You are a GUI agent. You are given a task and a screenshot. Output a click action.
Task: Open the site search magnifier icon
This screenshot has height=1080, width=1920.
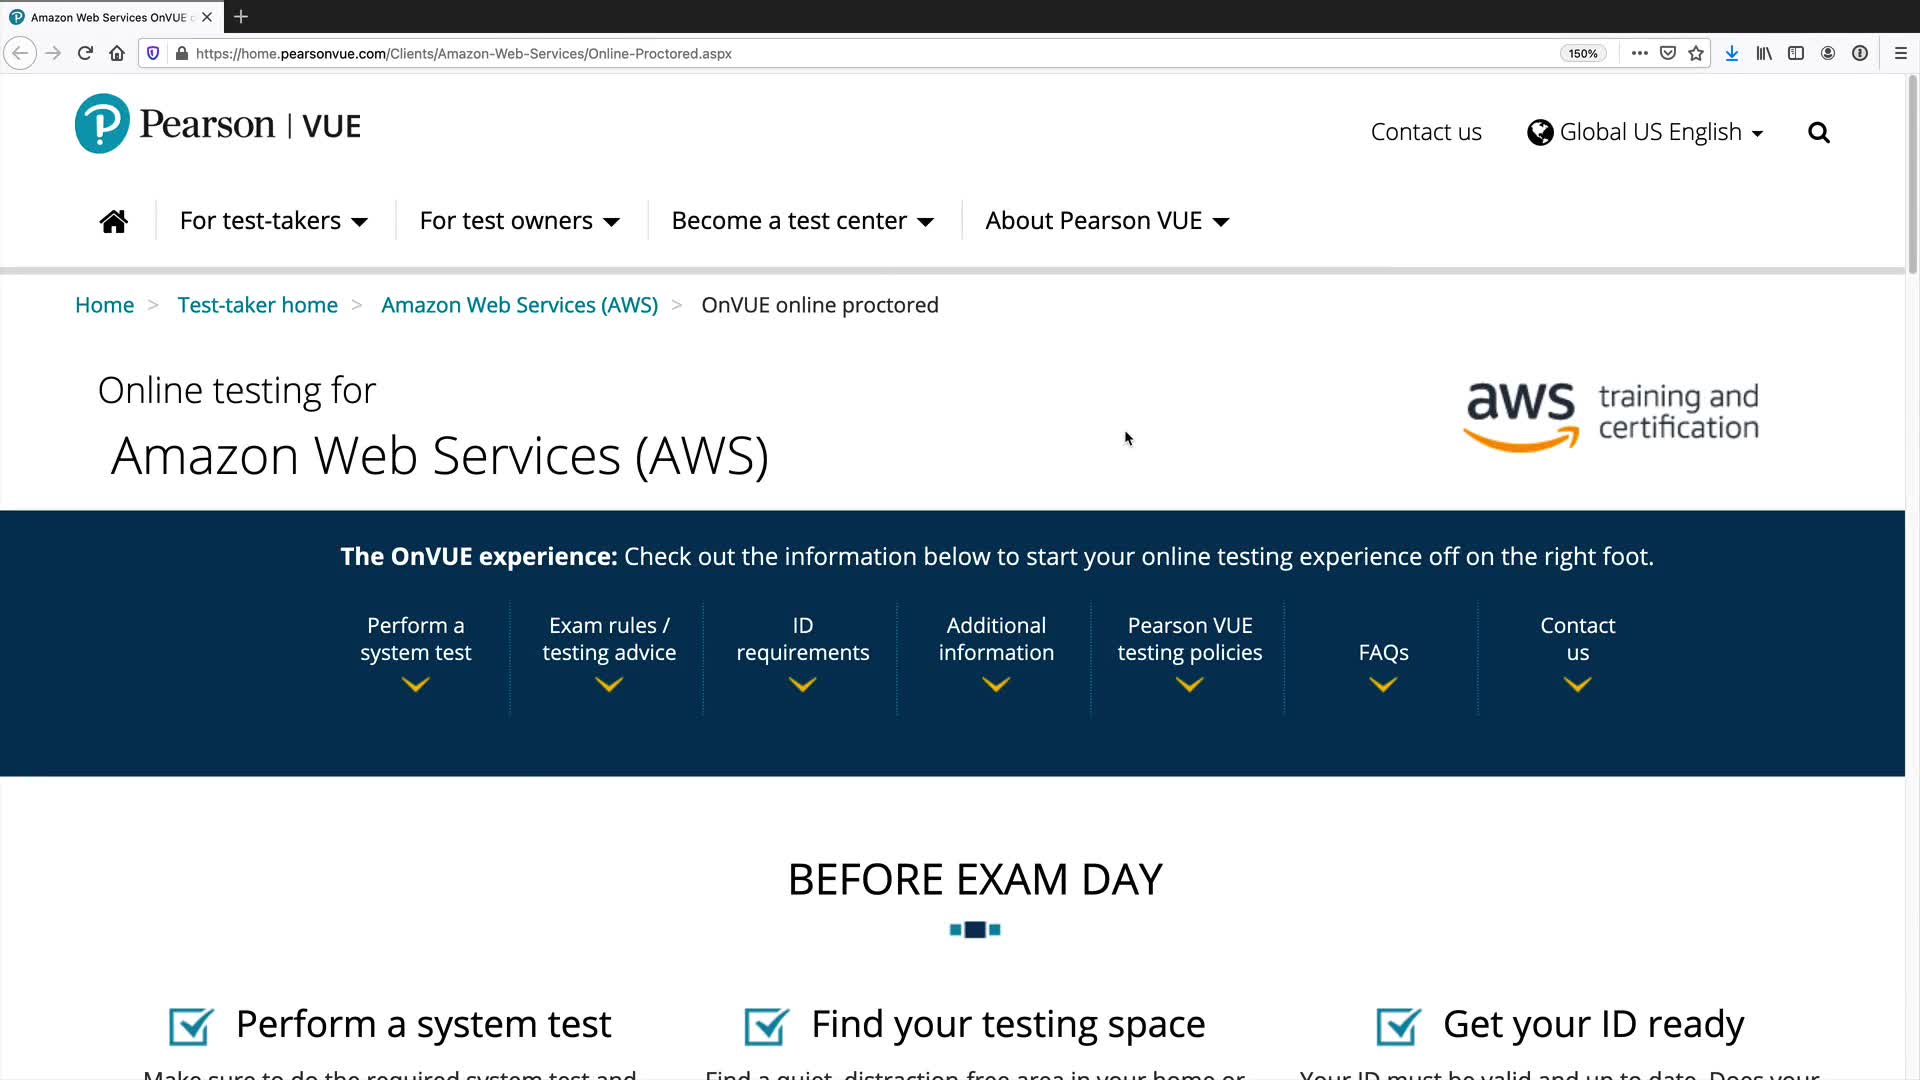click(x=1818, y=133)
